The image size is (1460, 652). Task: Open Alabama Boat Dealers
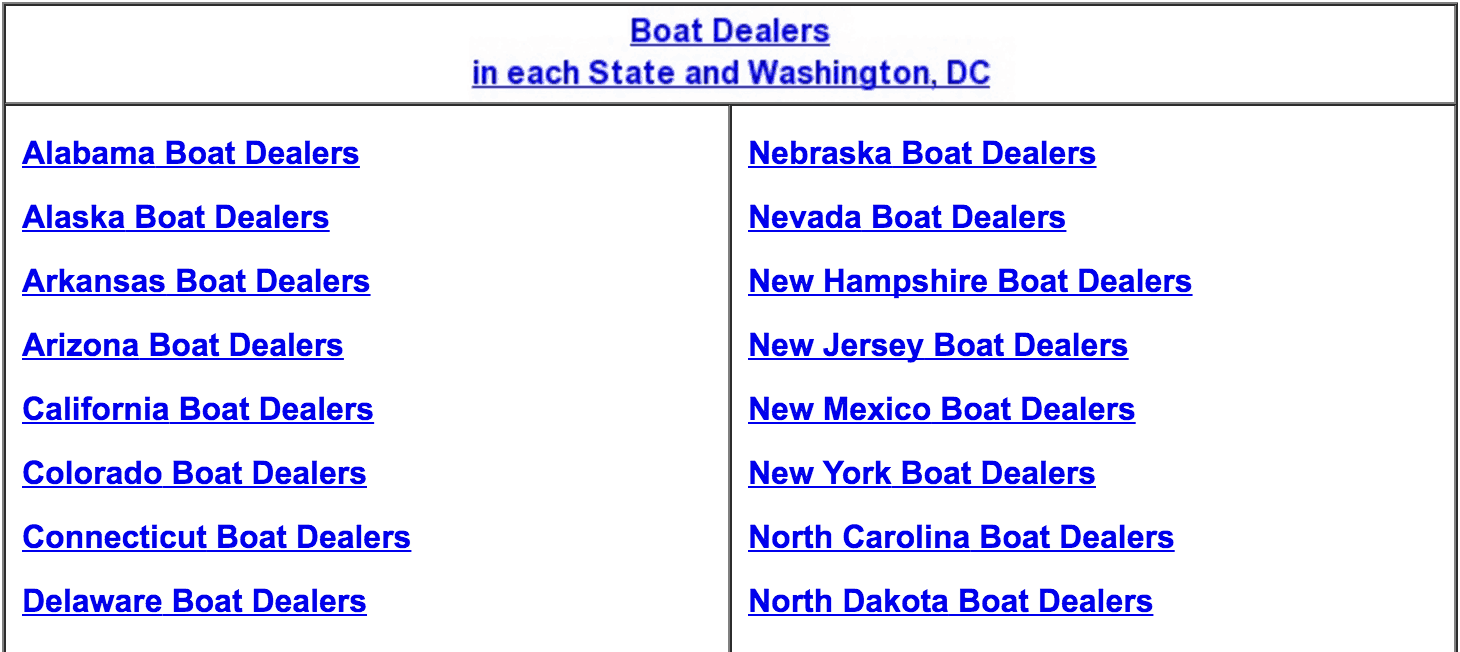pyautogui.click(x=191, y=153)
